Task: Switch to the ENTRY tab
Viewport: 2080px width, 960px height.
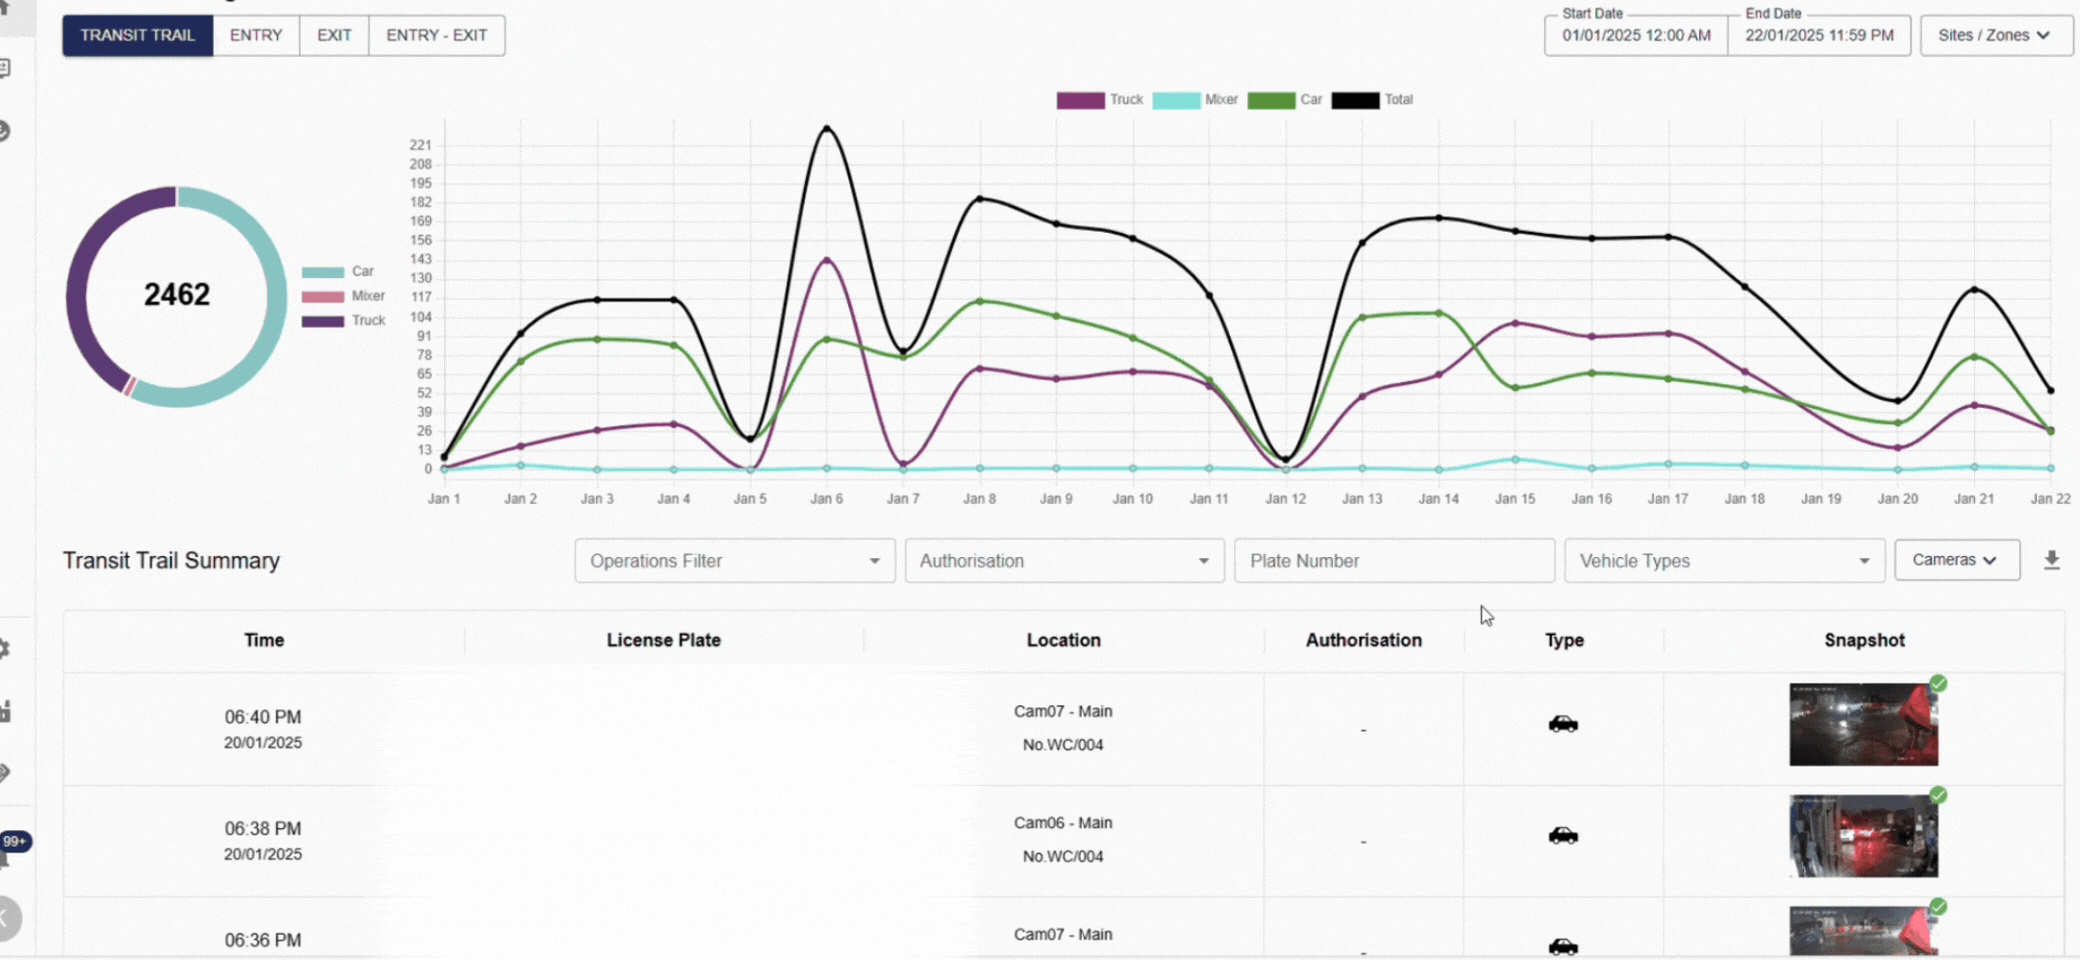Action: click(256, 35)
